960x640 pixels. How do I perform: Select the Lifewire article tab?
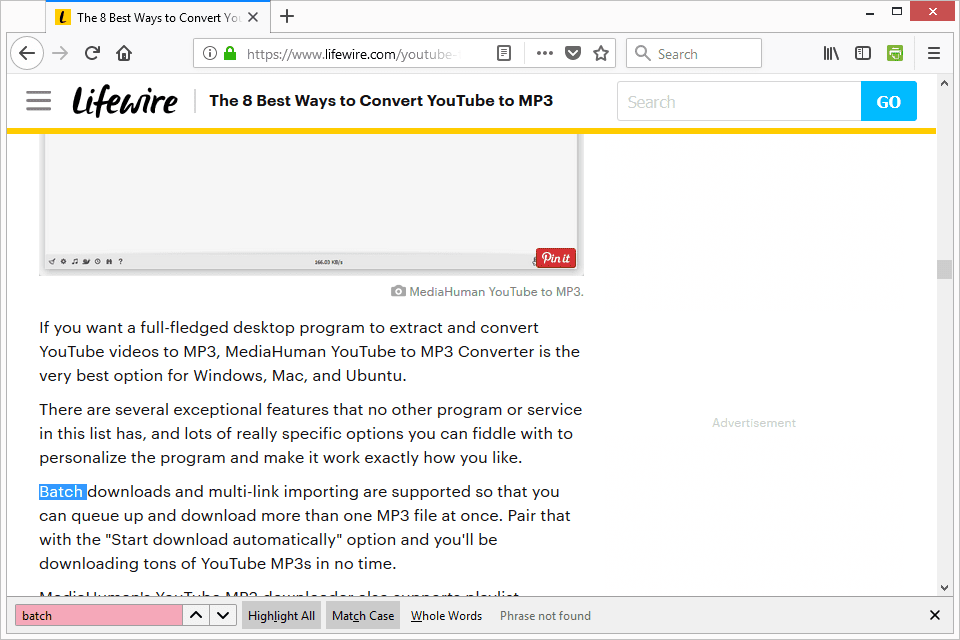click(150, 17)
